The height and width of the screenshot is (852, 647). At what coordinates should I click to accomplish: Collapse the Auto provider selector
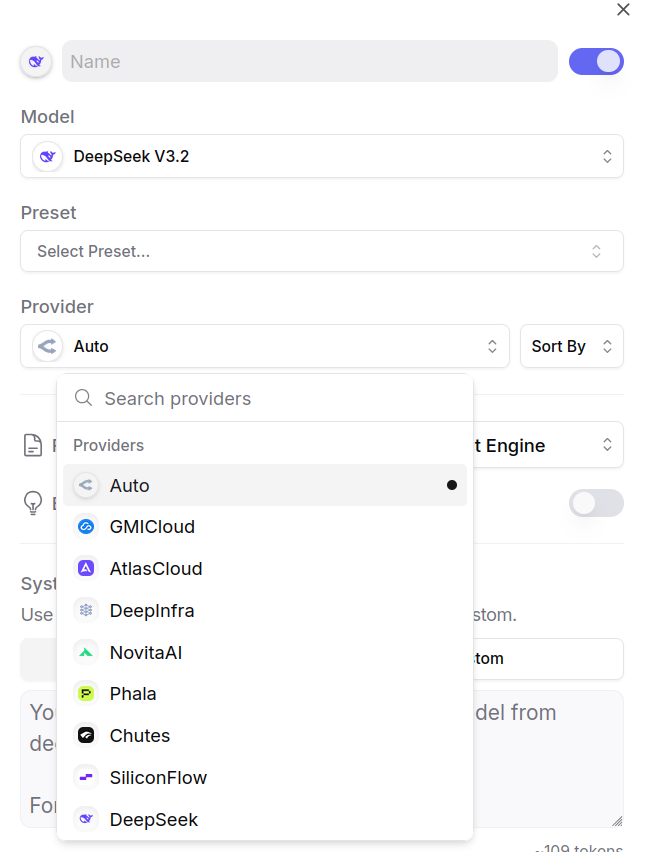tap(265, 347)
